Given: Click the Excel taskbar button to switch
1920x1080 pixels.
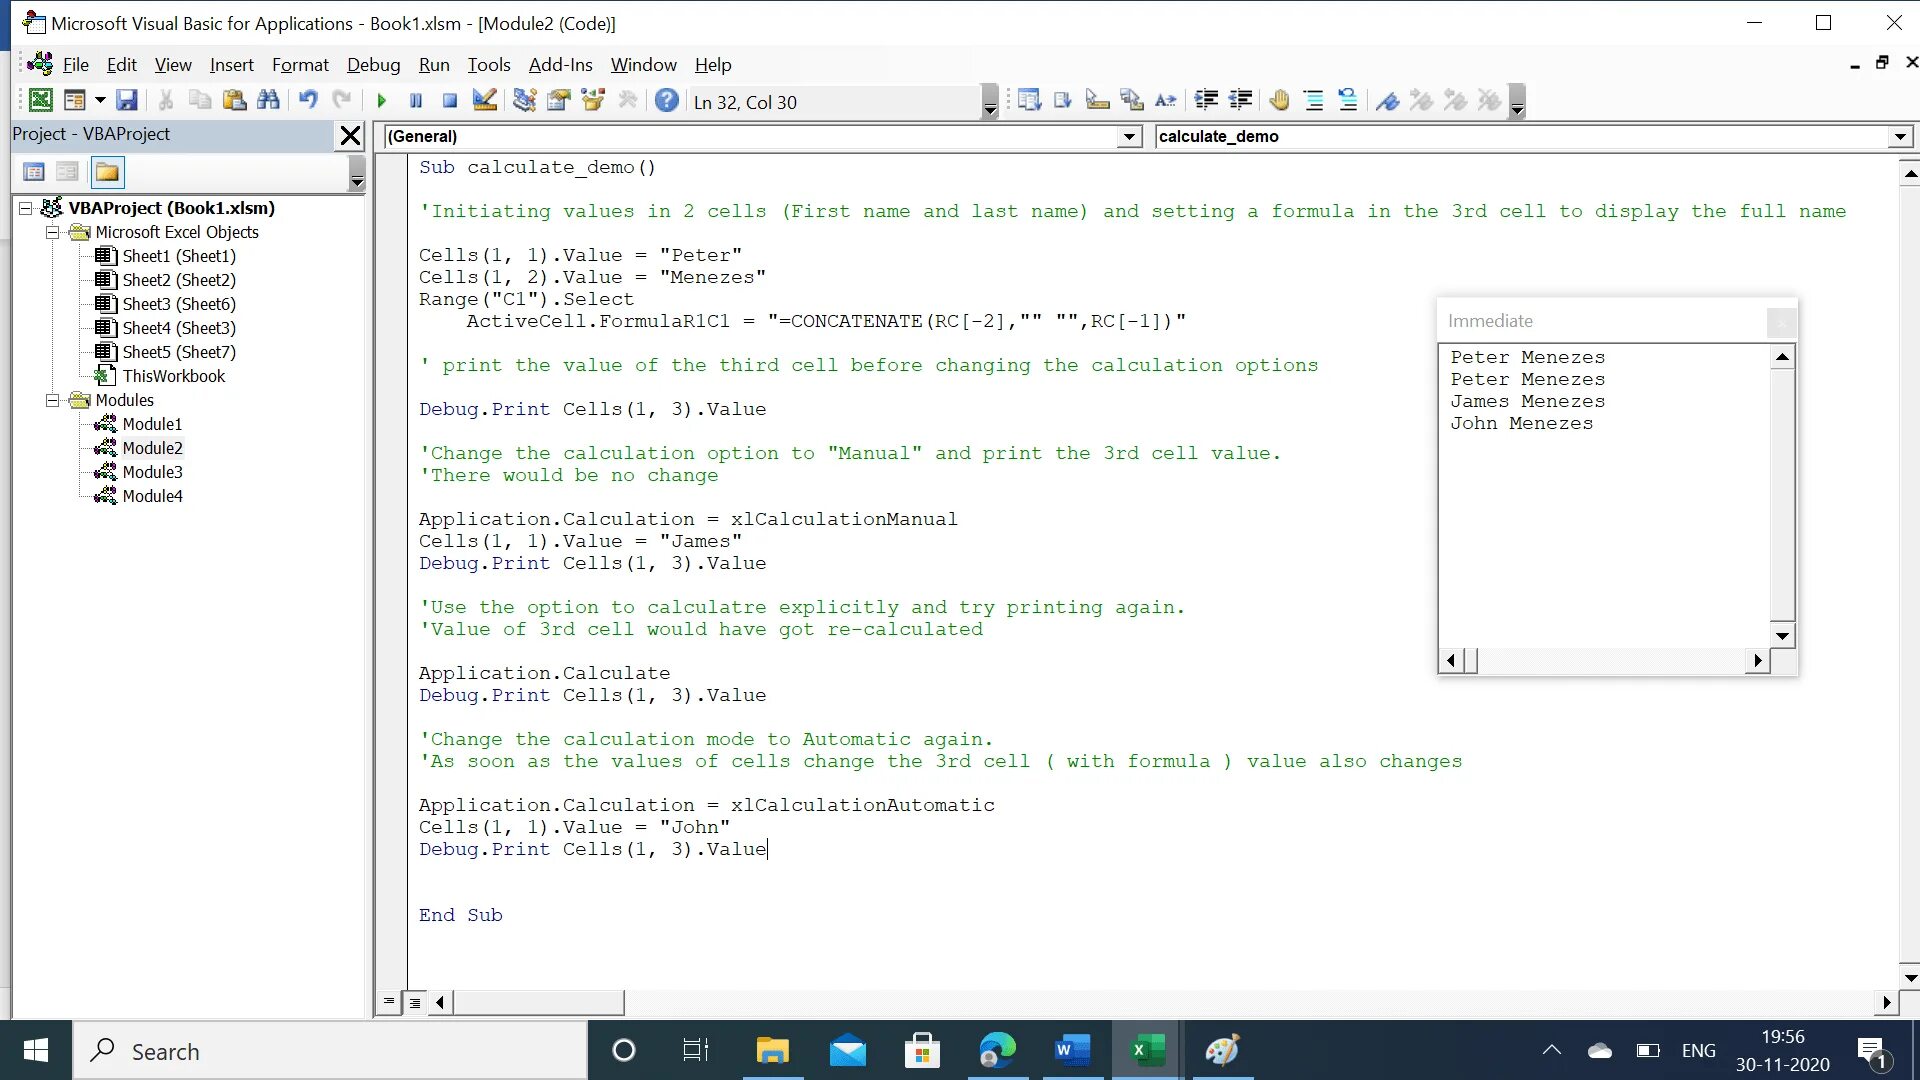Looking at the screenshot, I should [x=1146, y=1050].
